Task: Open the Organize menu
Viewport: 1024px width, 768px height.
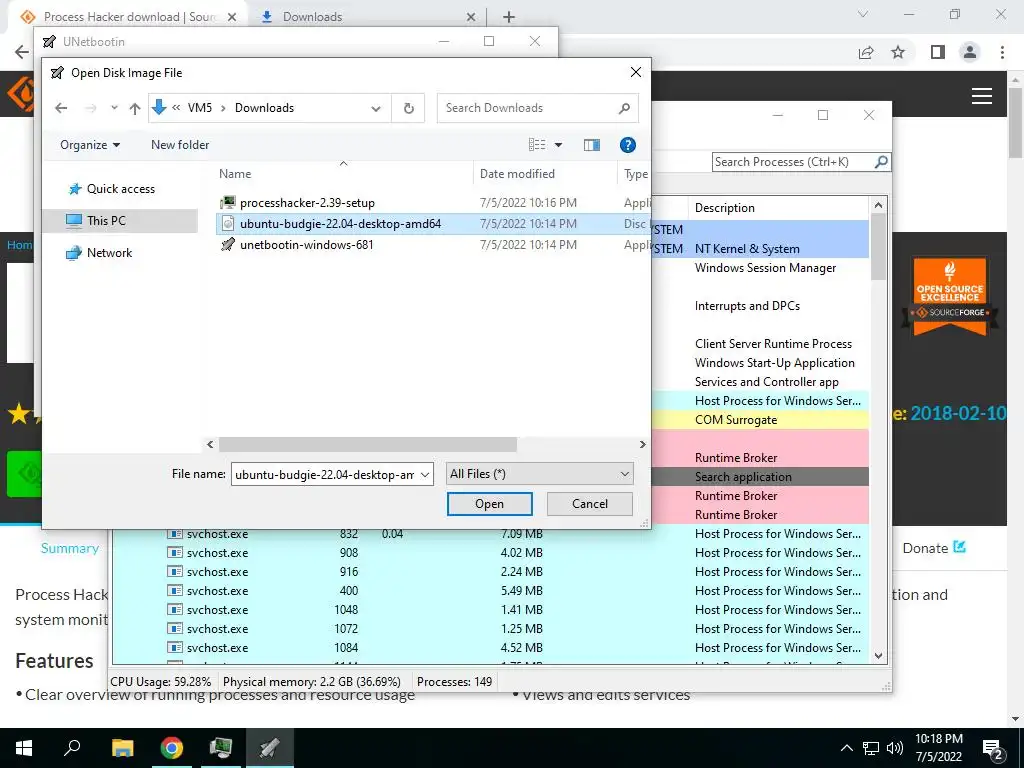Action: coord(90,145)
